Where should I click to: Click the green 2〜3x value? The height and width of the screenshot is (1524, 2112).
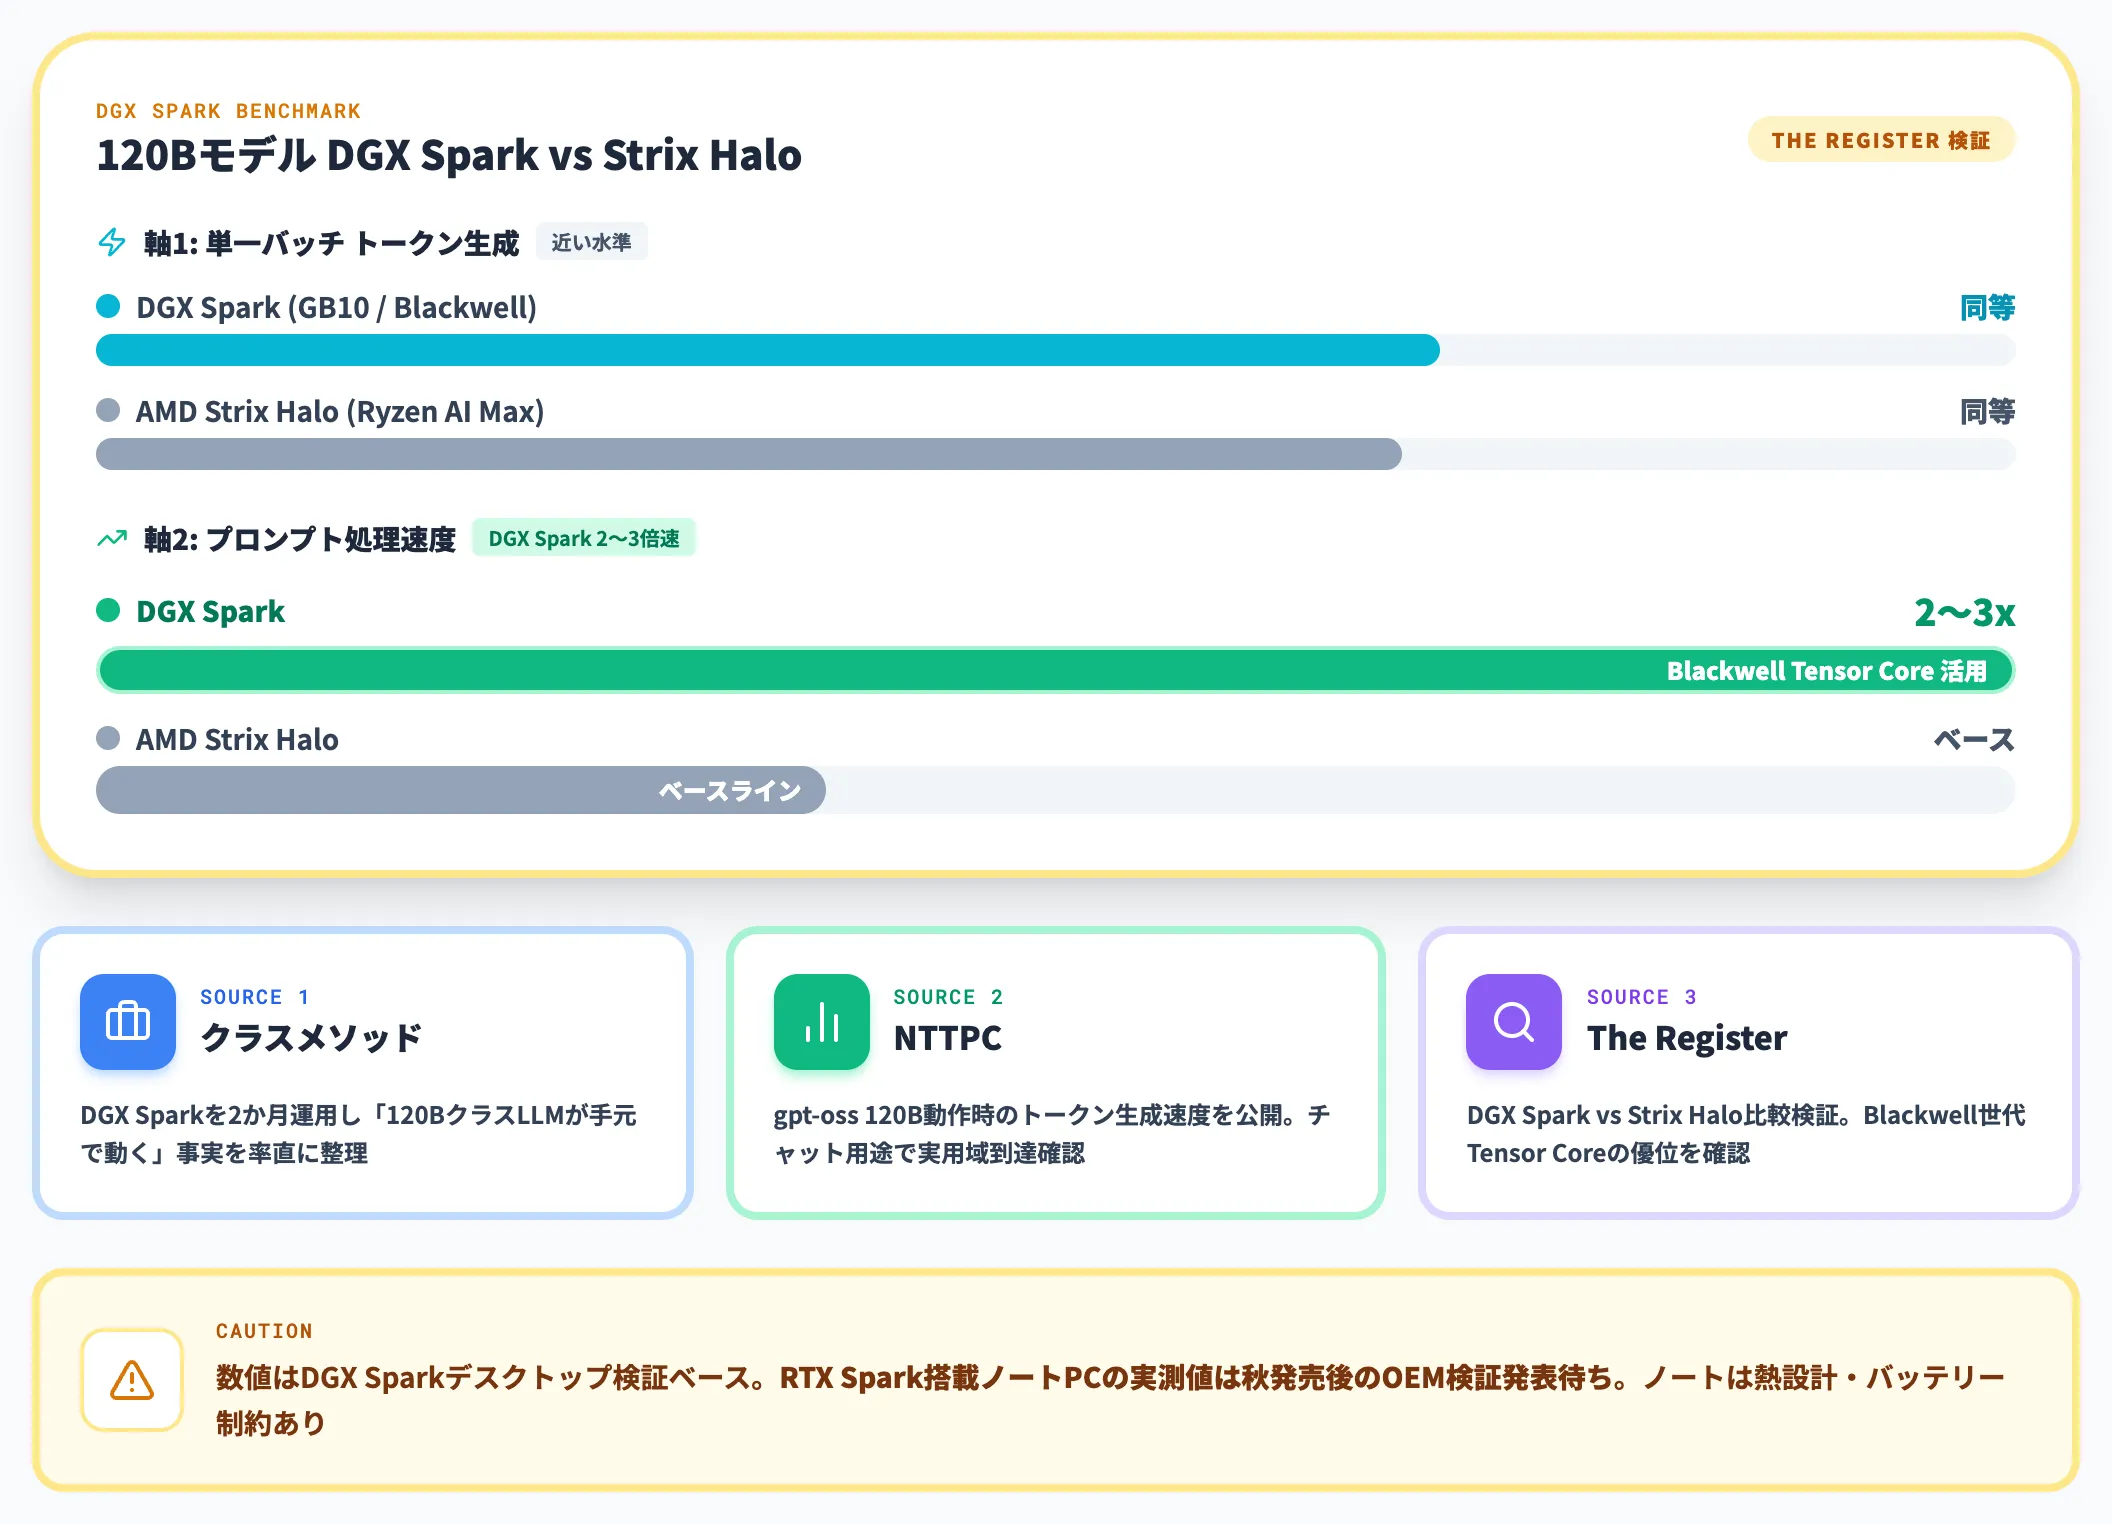tap(1964, 612)
